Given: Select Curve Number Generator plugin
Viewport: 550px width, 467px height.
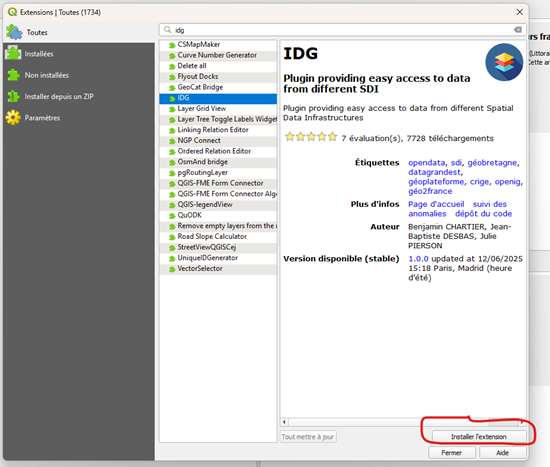Looking at the screenshot, I should tap(218, 55).
